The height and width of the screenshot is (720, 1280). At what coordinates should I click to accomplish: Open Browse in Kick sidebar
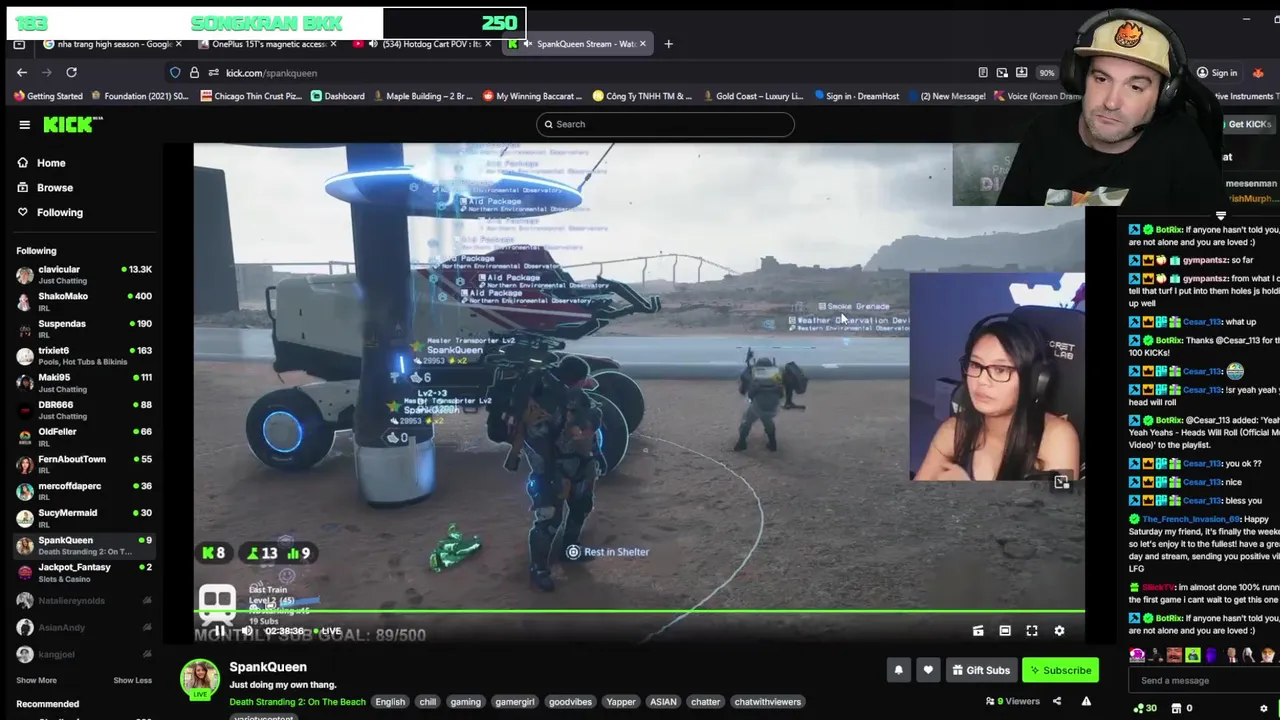(55, 188)
